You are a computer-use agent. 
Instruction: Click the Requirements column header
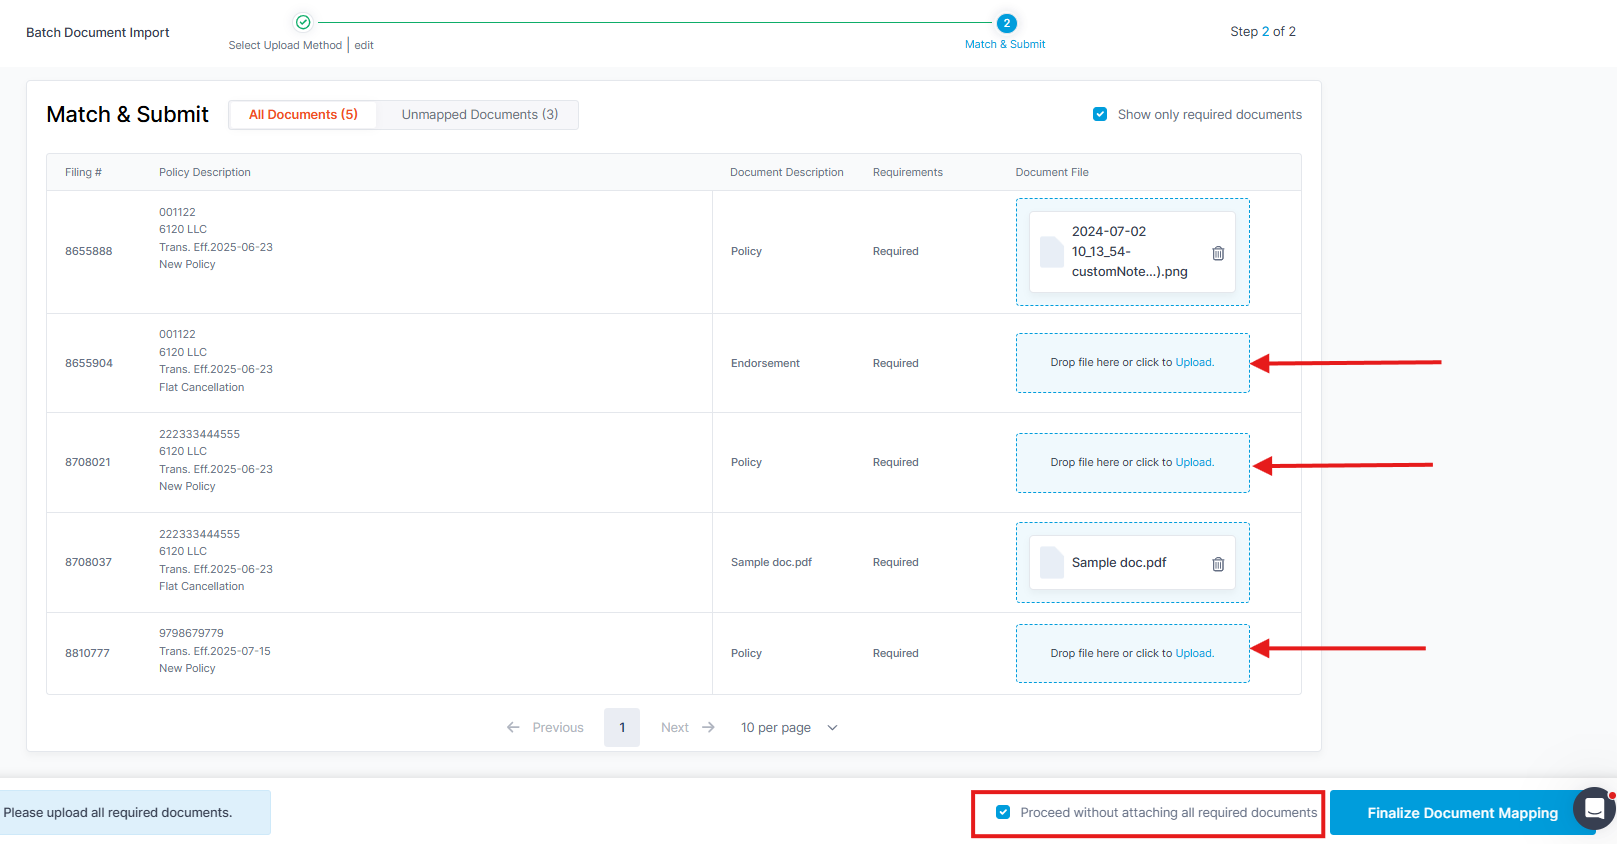click(x=908, y=172)
